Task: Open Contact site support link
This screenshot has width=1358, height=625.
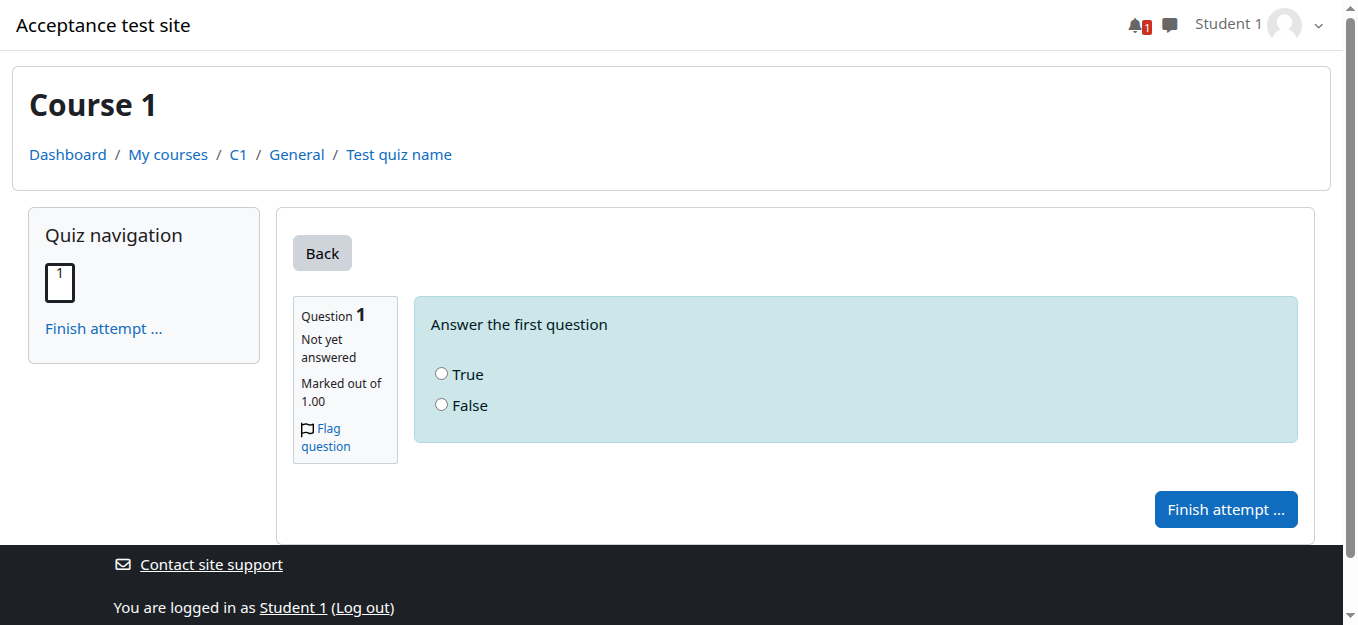Action: (211, 565)
